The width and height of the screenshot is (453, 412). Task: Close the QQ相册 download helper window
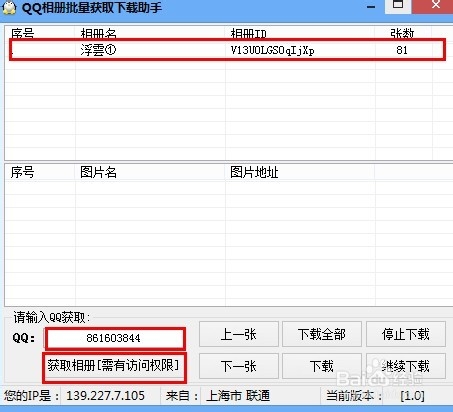435,5
